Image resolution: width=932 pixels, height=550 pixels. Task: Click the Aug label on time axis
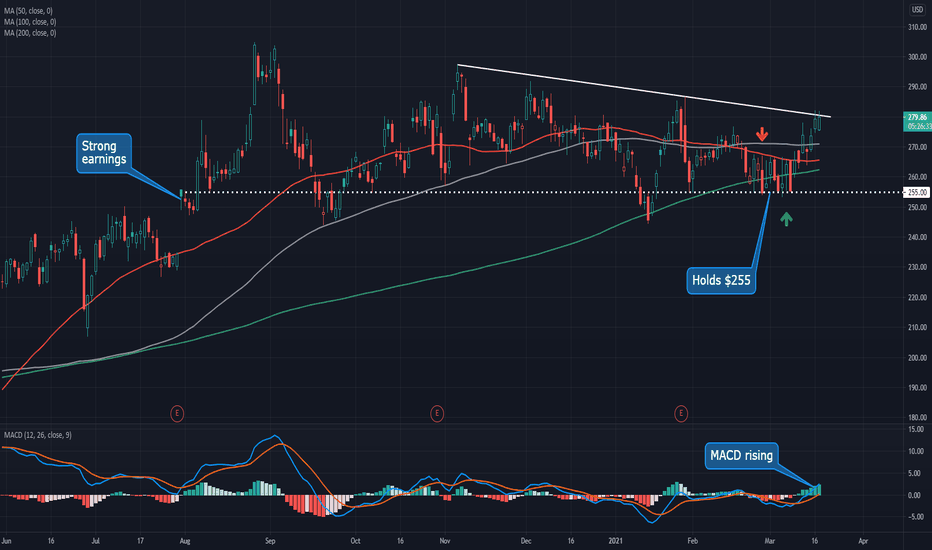pyautogui.click(x=184, y=541)
